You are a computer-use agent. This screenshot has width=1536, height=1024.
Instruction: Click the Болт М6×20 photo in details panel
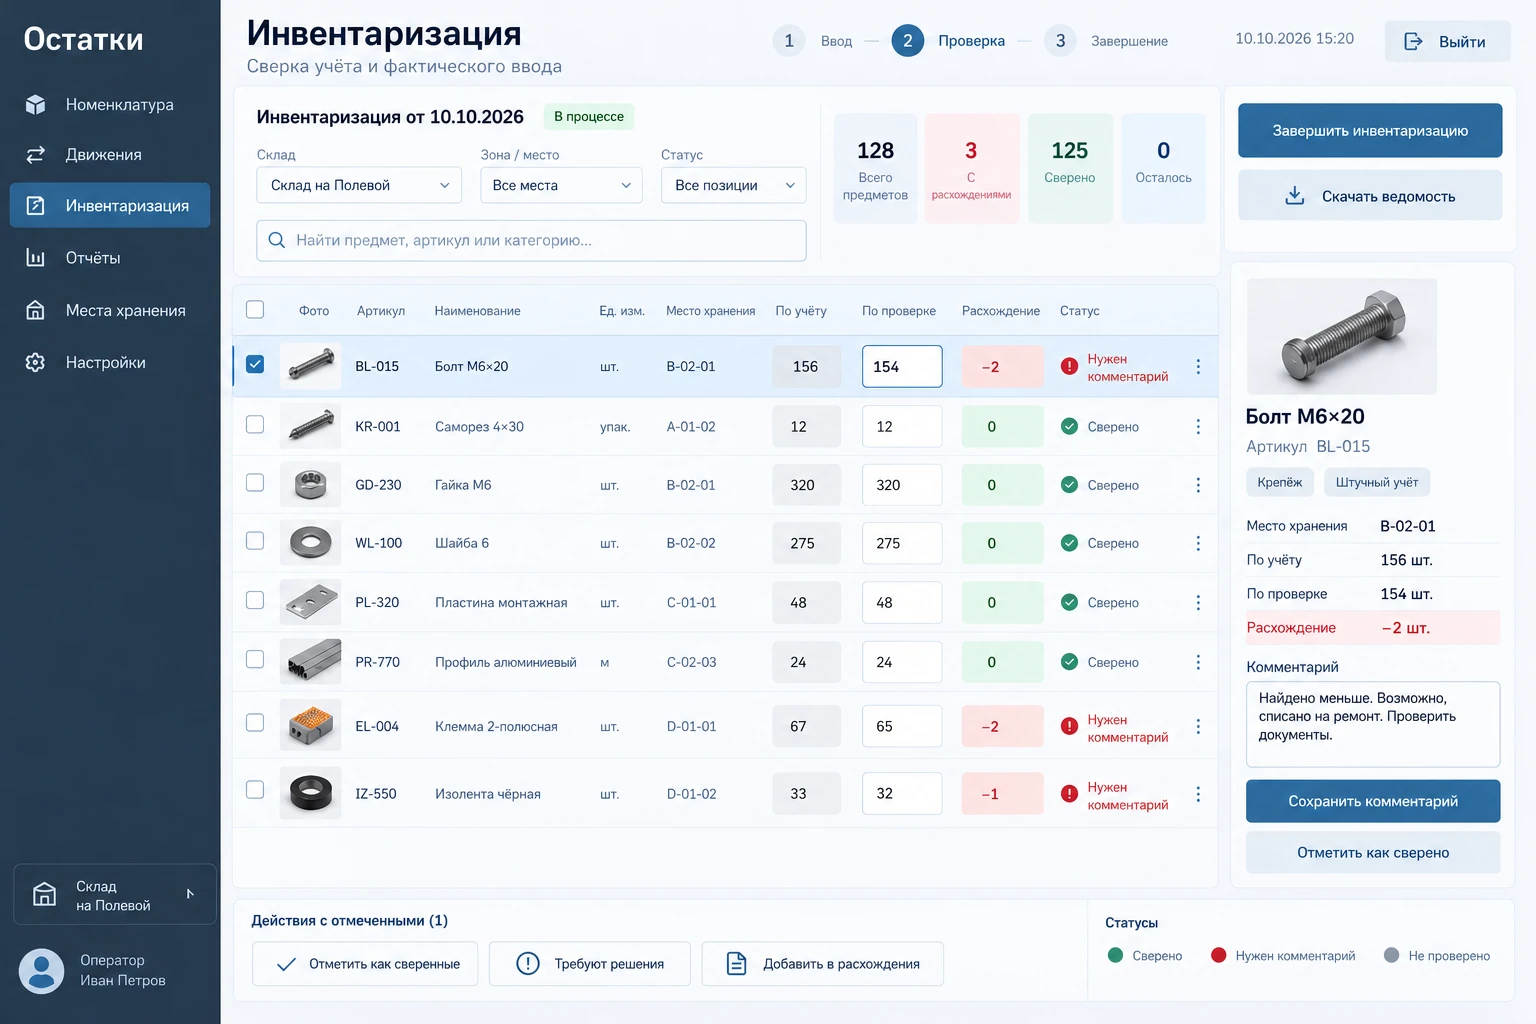click(1342, 336)
